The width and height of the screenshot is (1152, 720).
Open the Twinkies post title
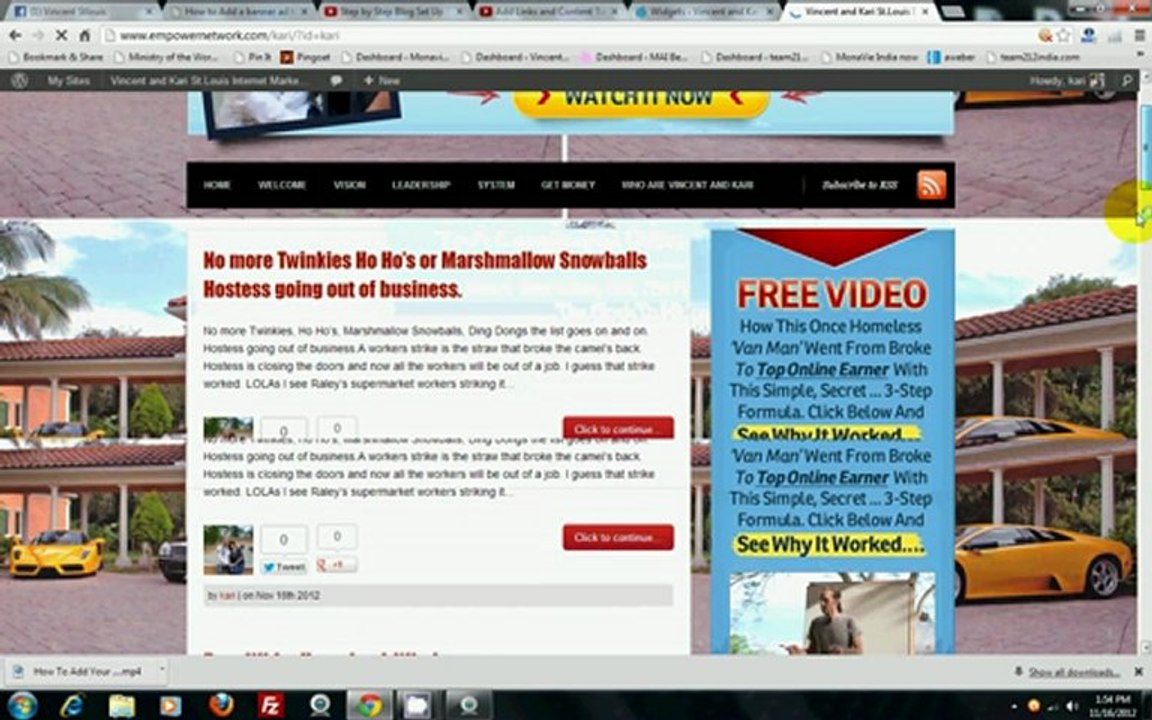[x=425, y=274]
